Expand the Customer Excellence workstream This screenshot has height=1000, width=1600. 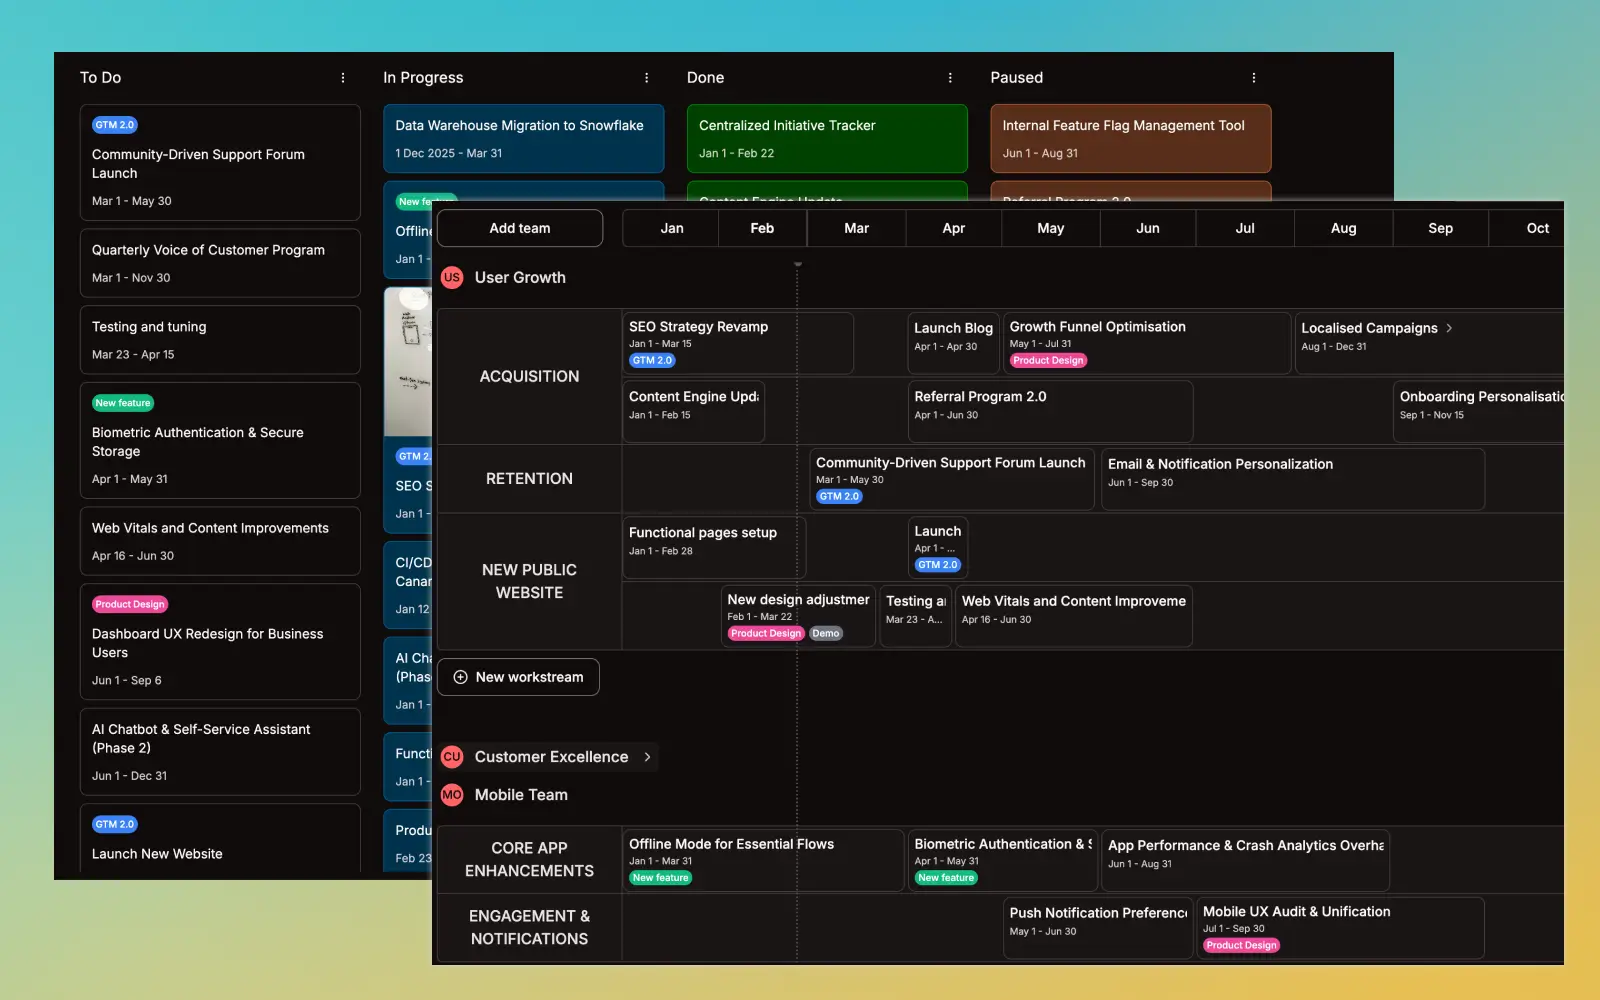pos(647,757)
